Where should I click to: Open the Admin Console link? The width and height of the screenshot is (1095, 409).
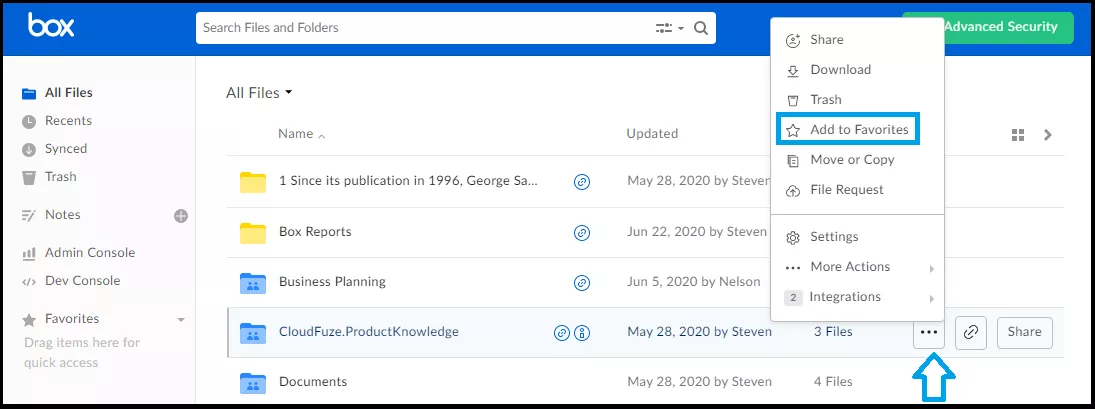click(x=90, y=253)
